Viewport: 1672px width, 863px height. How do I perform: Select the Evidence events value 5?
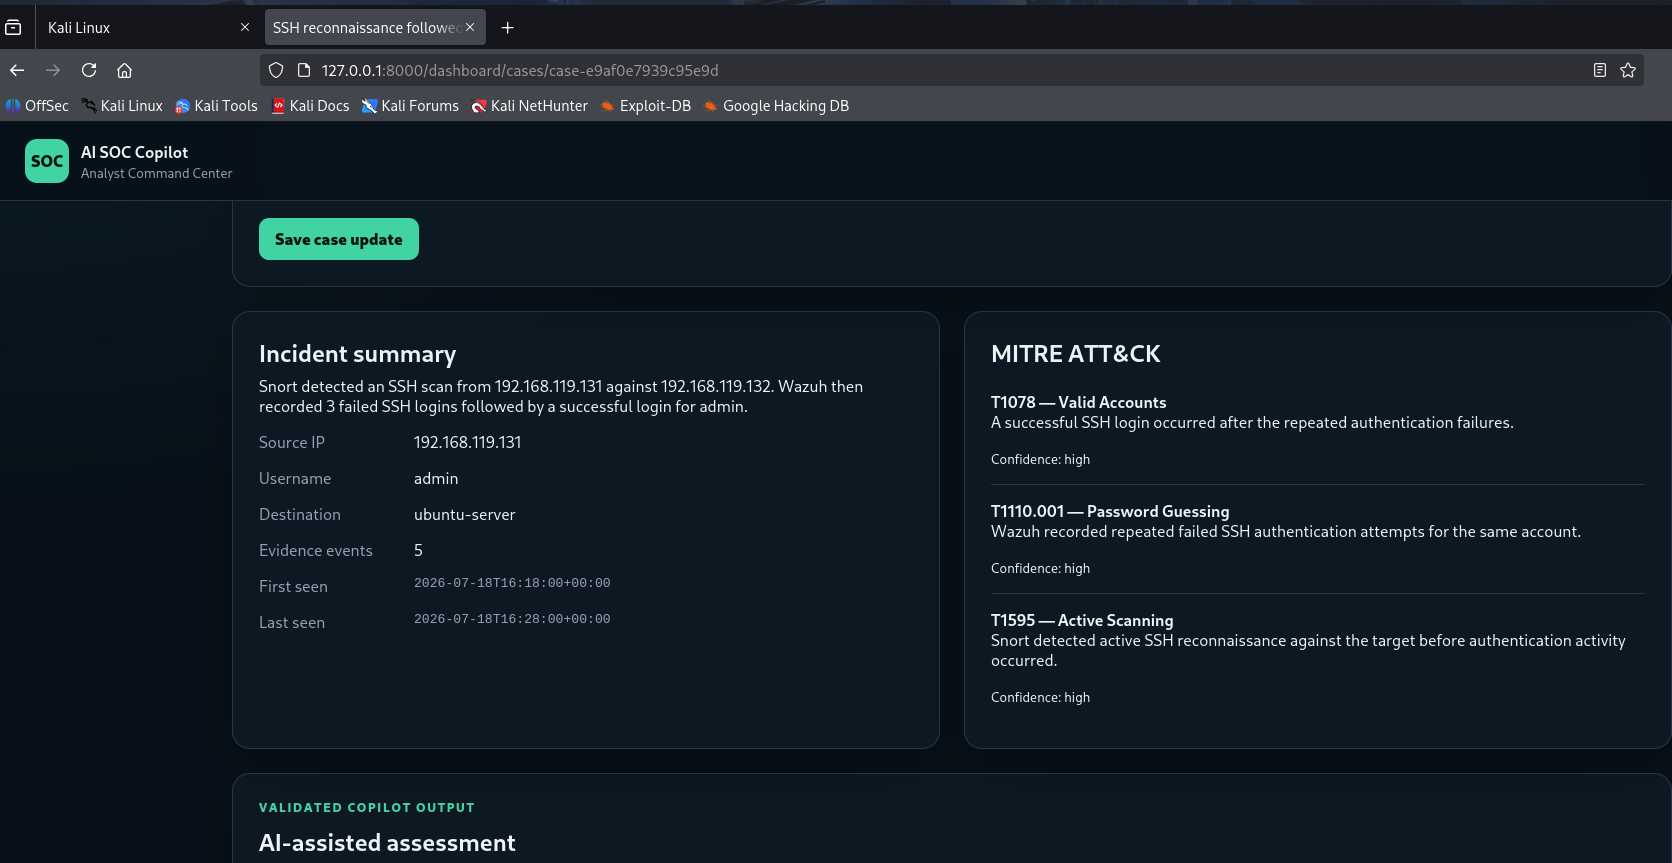tap(418, 550)
